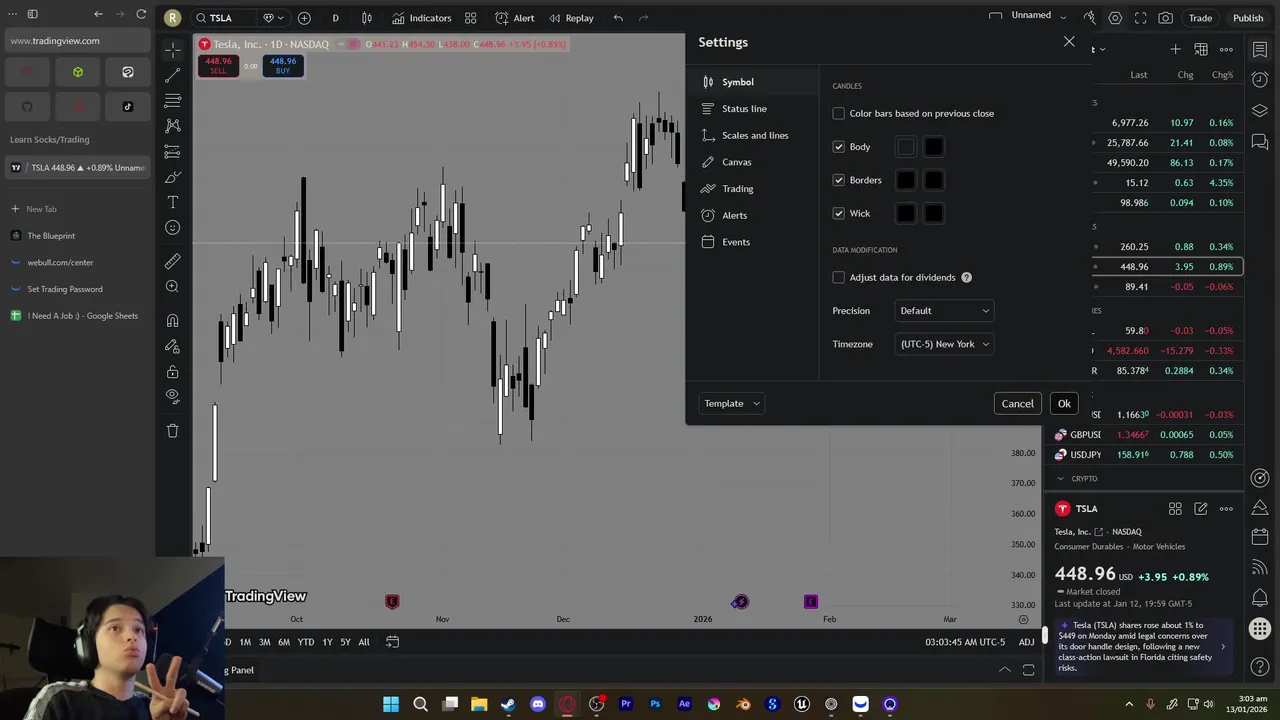The image size is (1280, 720).
Task: Click the undo arrow in toolbar
Action: coord(618,18)
